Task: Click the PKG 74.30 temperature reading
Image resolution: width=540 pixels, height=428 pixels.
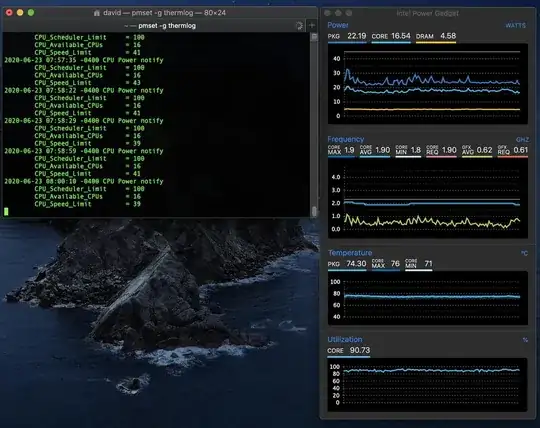Action: pos(347,264)
